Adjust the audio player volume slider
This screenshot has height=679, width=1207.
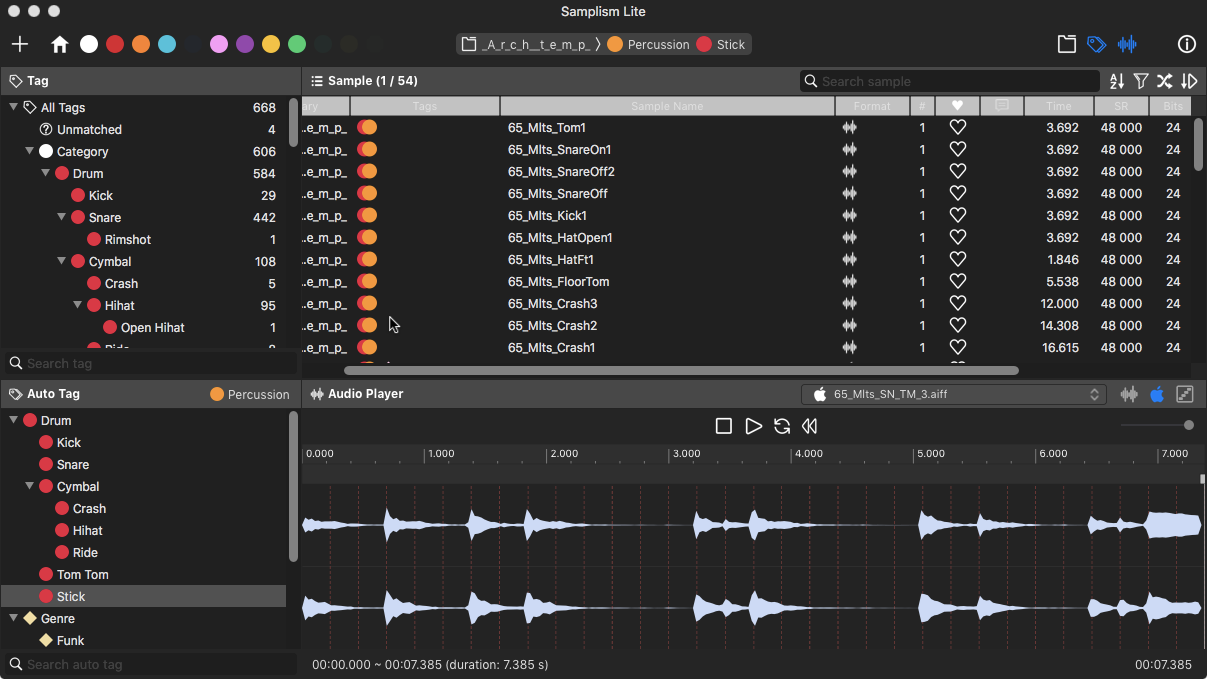[x=1157, y=425]
